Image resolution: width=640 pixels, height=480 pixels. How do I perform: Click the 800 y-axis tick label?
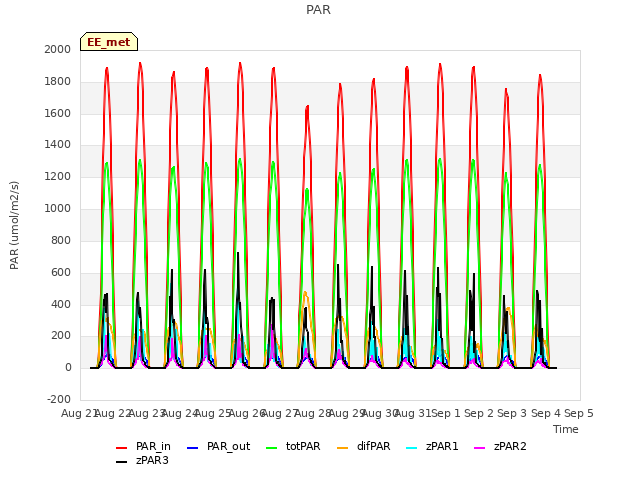click(61, 240)
